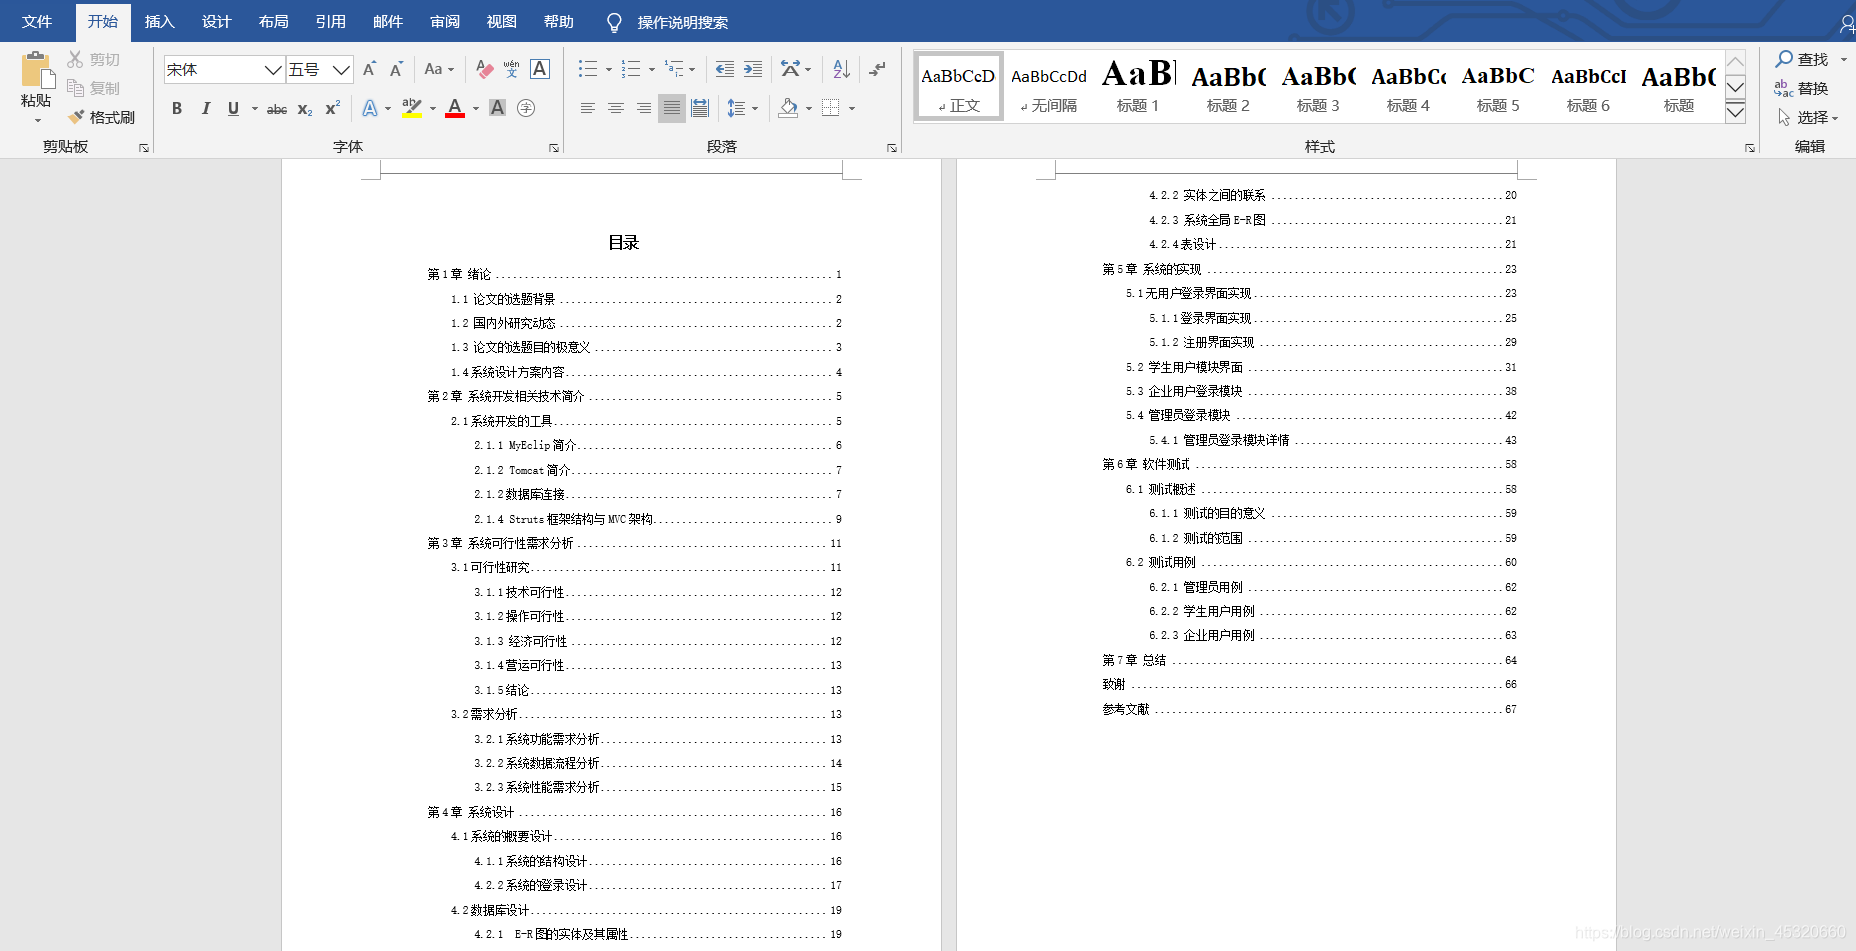The height and width of the screenshot is (951, 1856).
Task: Center-align the text
Action: pyautogui.click(x=616, y=108)
